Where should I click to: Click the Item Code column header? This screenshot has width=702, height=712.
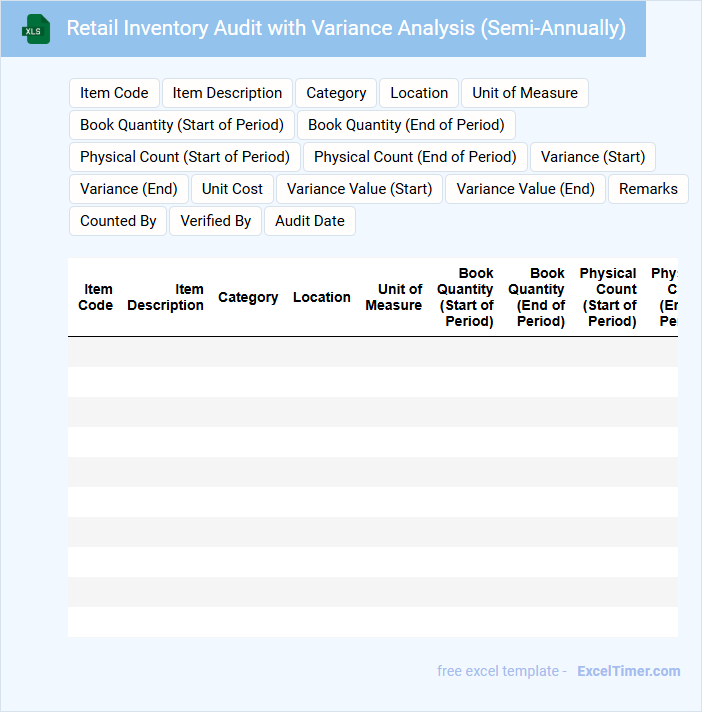coord(95,297)
